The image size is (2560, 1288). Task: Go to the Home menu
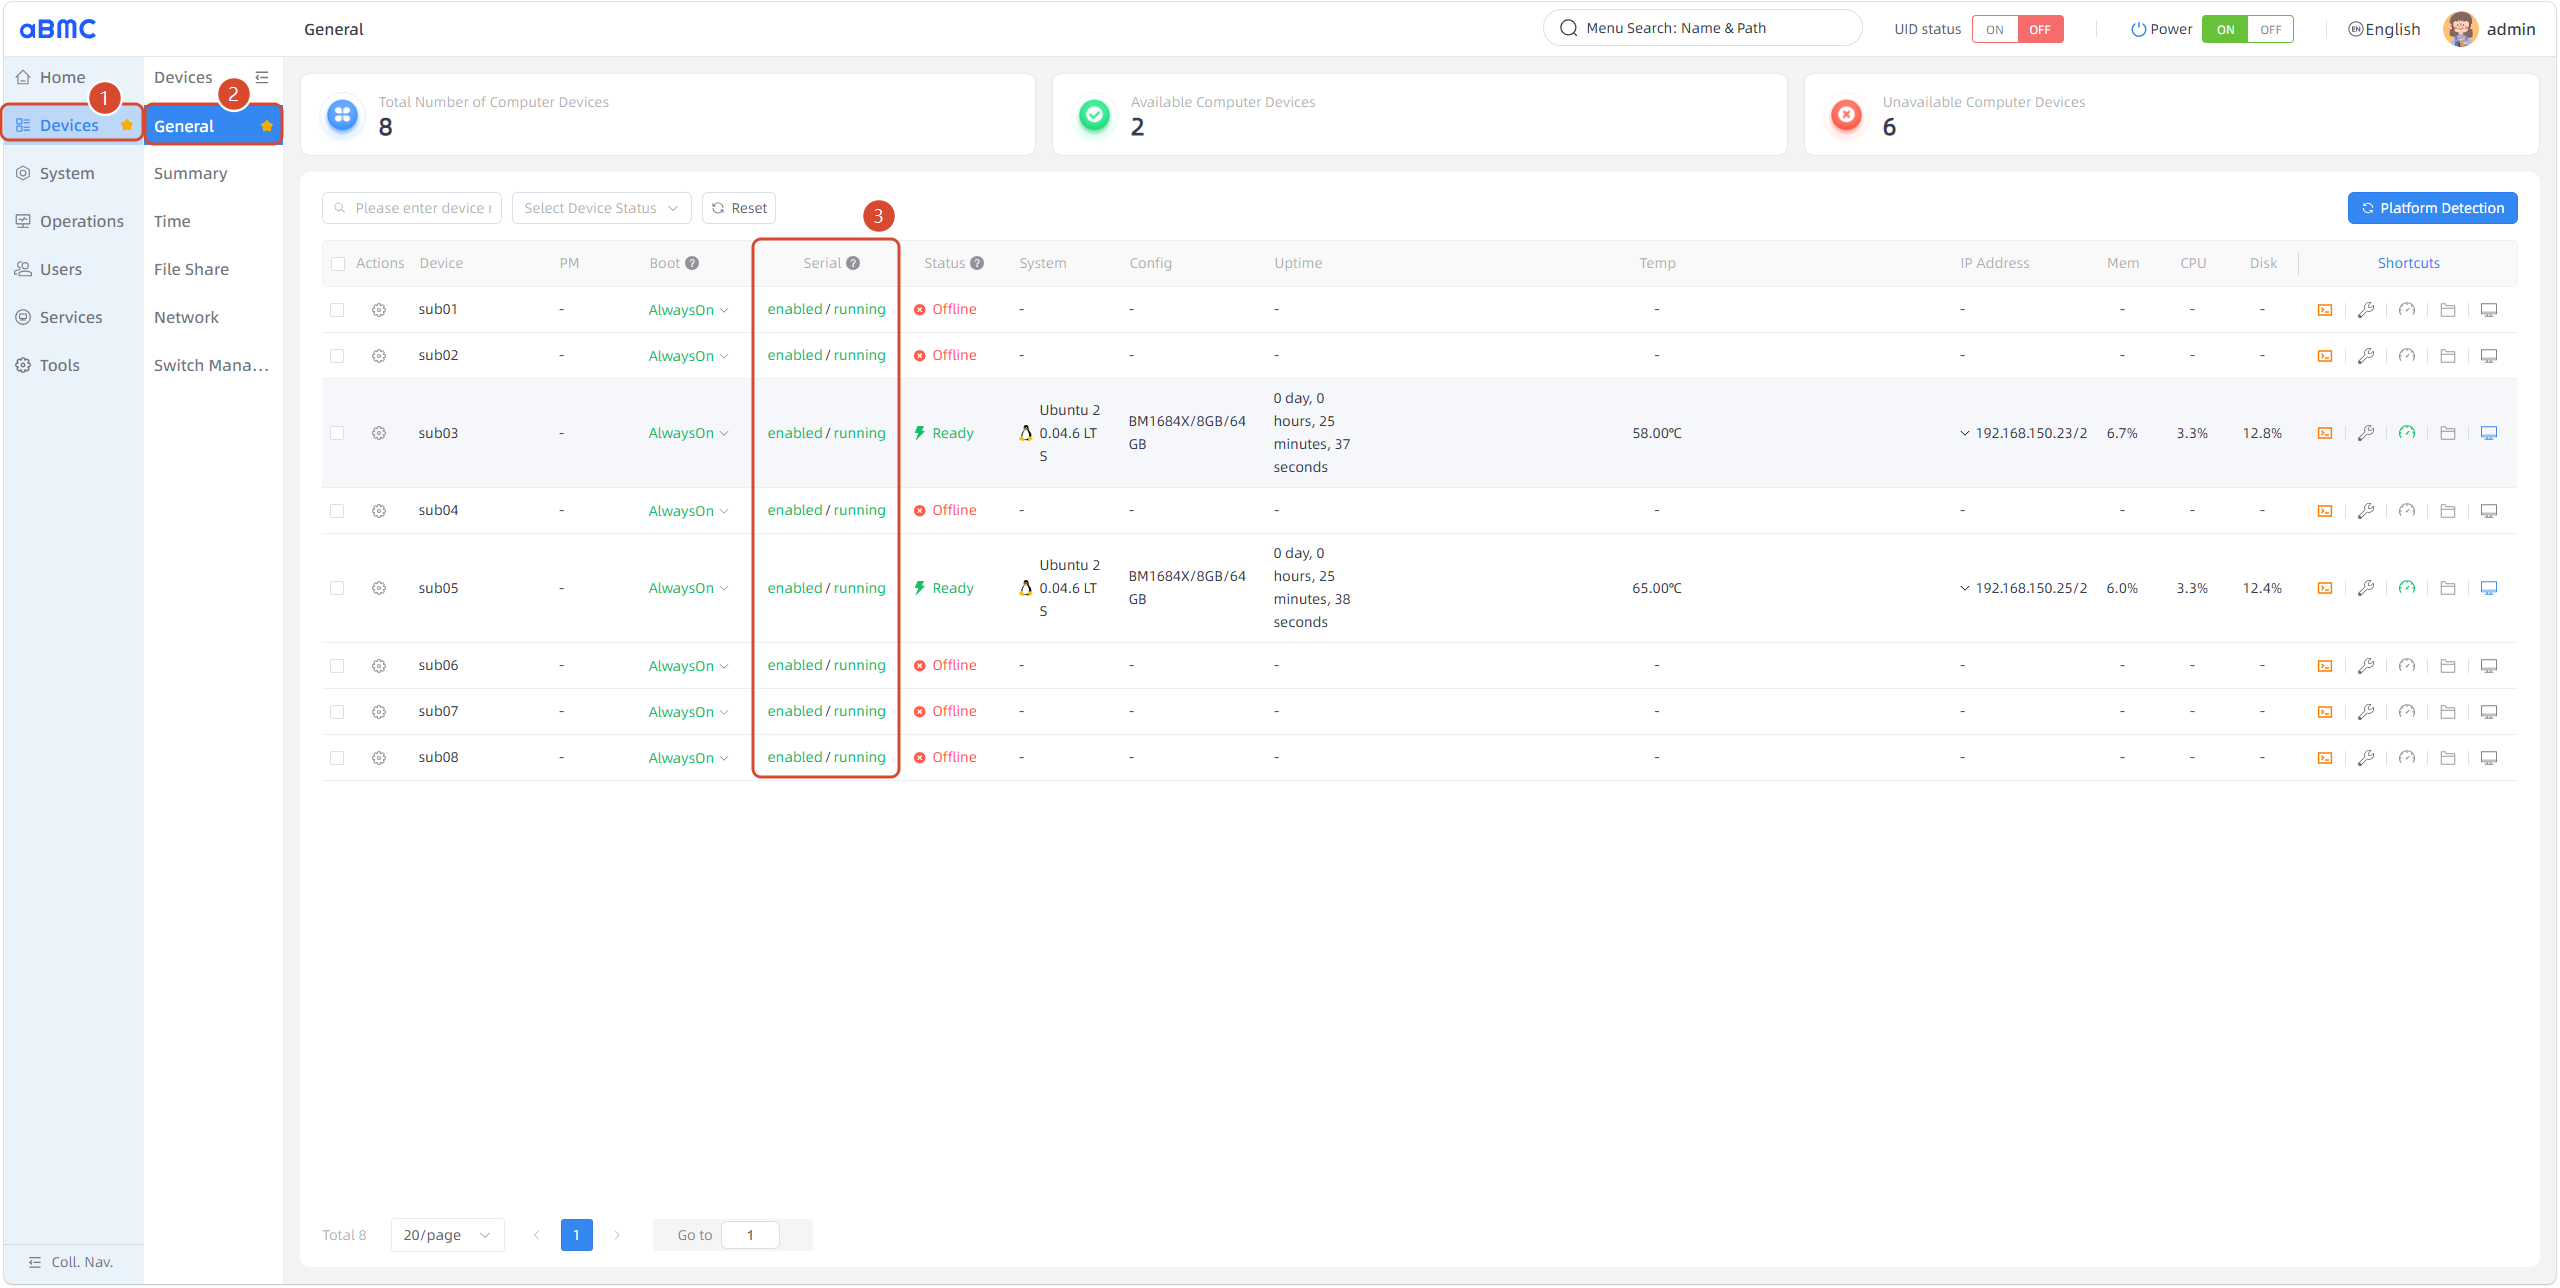tap(73, 77)
